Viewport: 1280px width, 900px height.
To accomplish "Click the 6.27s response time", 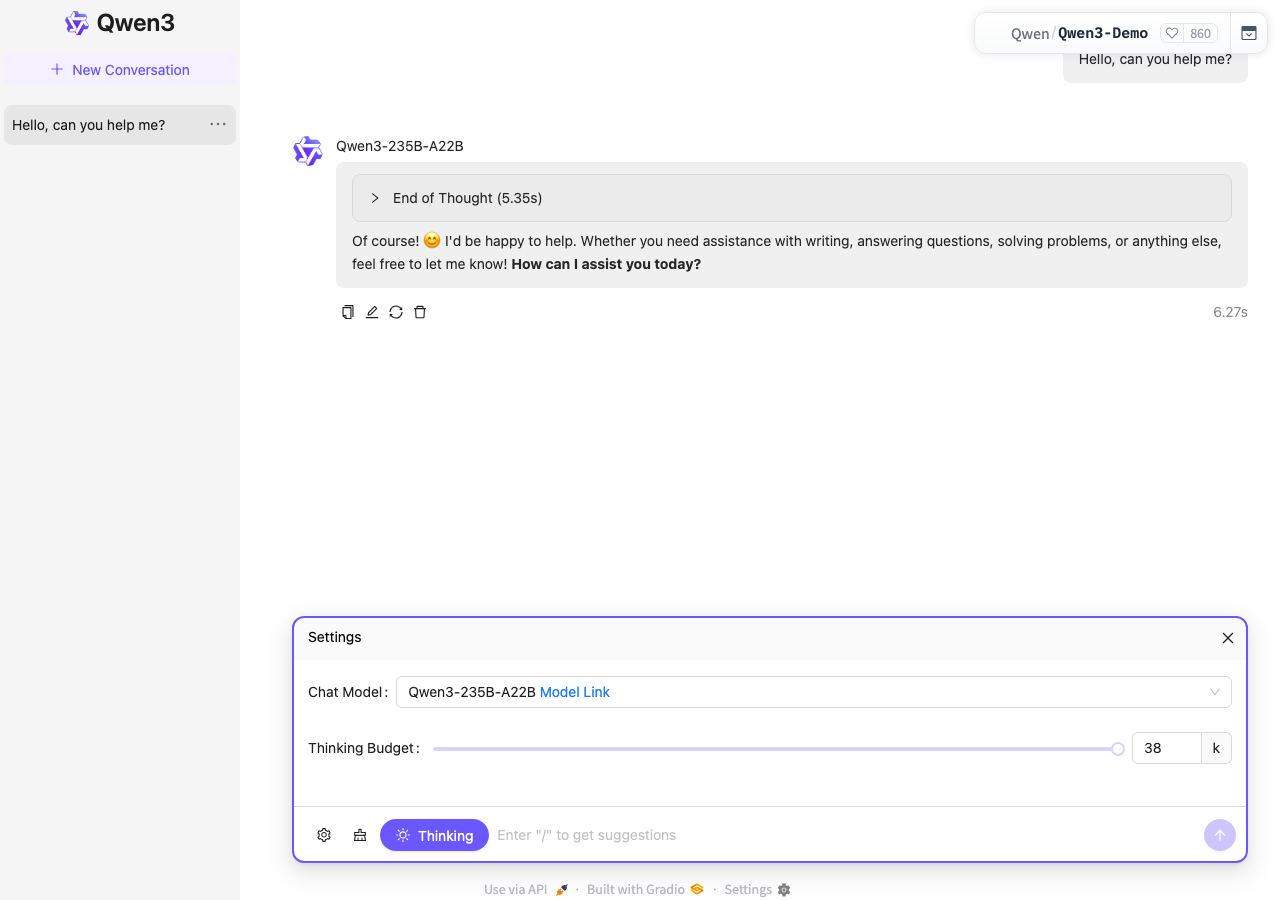I will click(x=1230, y=312).
